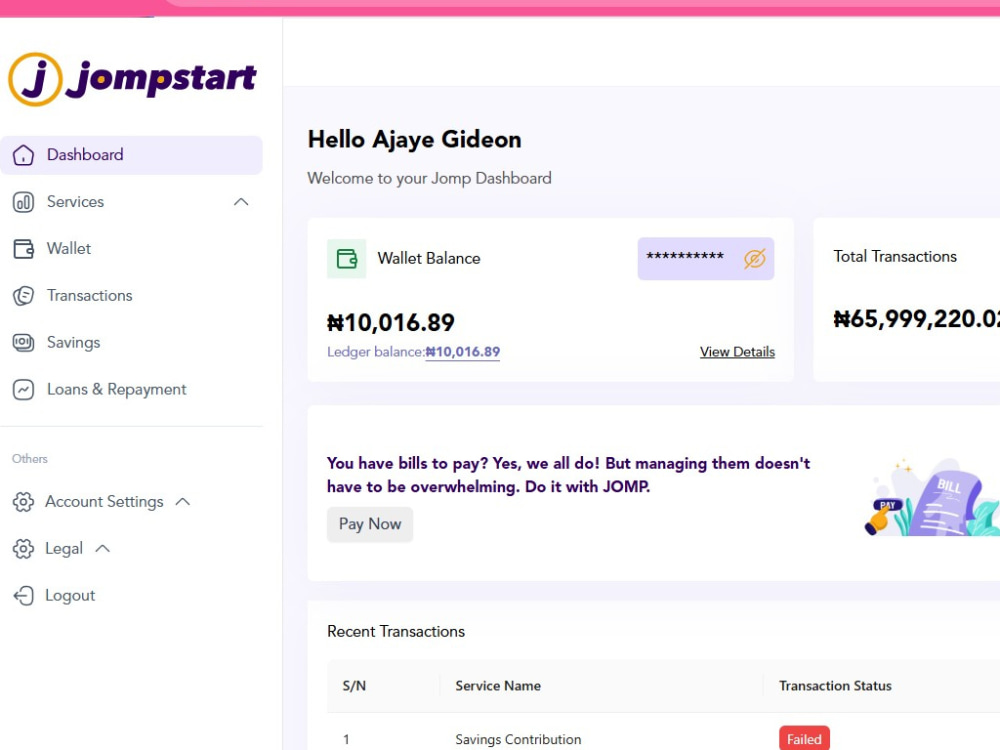Screen dimensions: 1000x750
Task: Open the Dashboard menu item
Action: (131, 155)
